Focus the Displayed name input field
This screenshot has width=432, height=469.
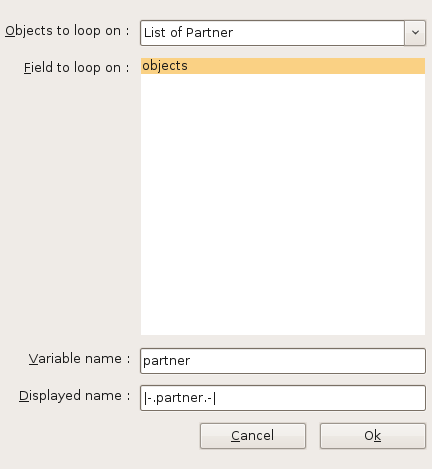[x=283, y=398]
